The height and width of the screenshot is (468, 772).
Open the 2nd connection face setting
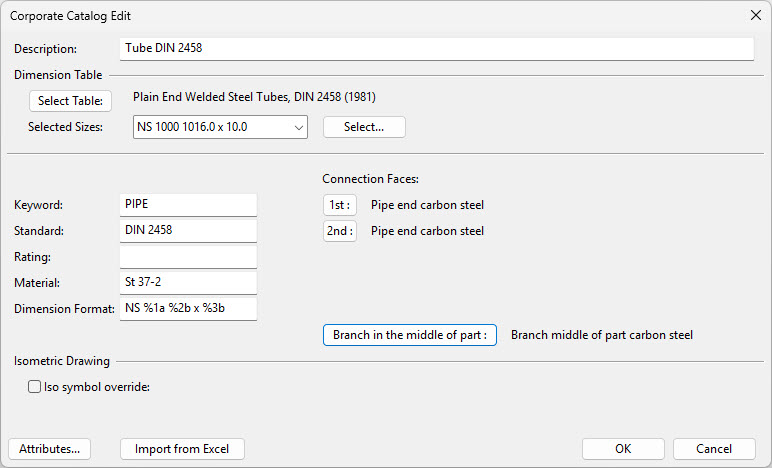point(339,231)
